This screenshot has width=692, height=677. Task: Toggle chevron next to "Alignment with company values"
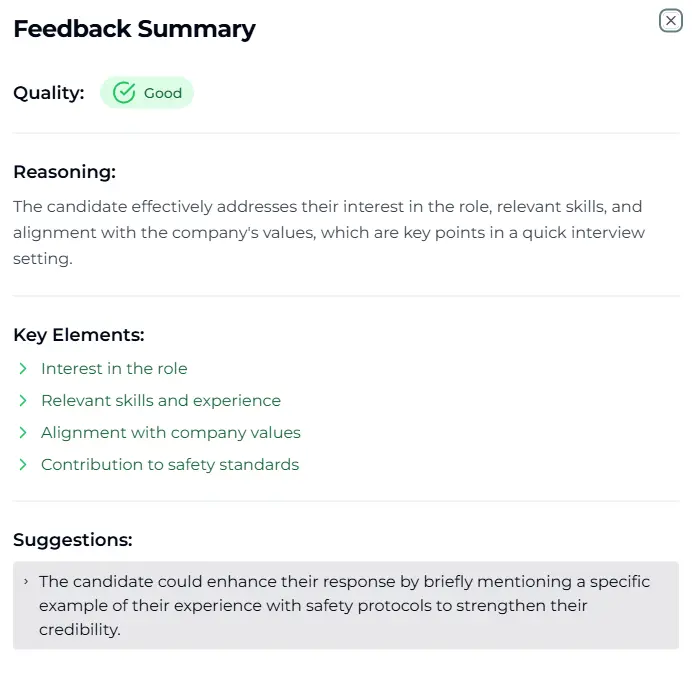tap(23, 433)
